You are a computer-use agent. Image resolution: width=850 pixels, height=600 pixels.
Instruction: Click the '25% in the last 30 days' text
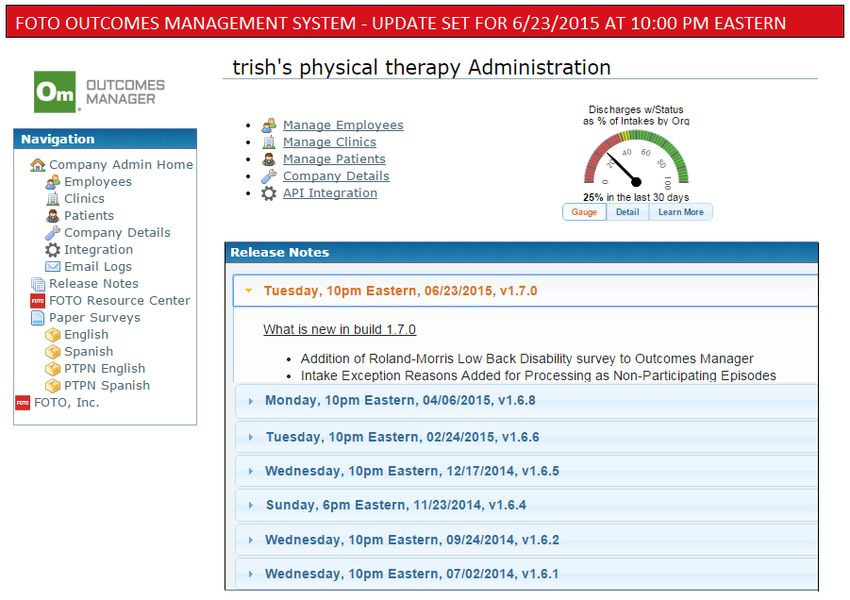[x=636, y=197]
